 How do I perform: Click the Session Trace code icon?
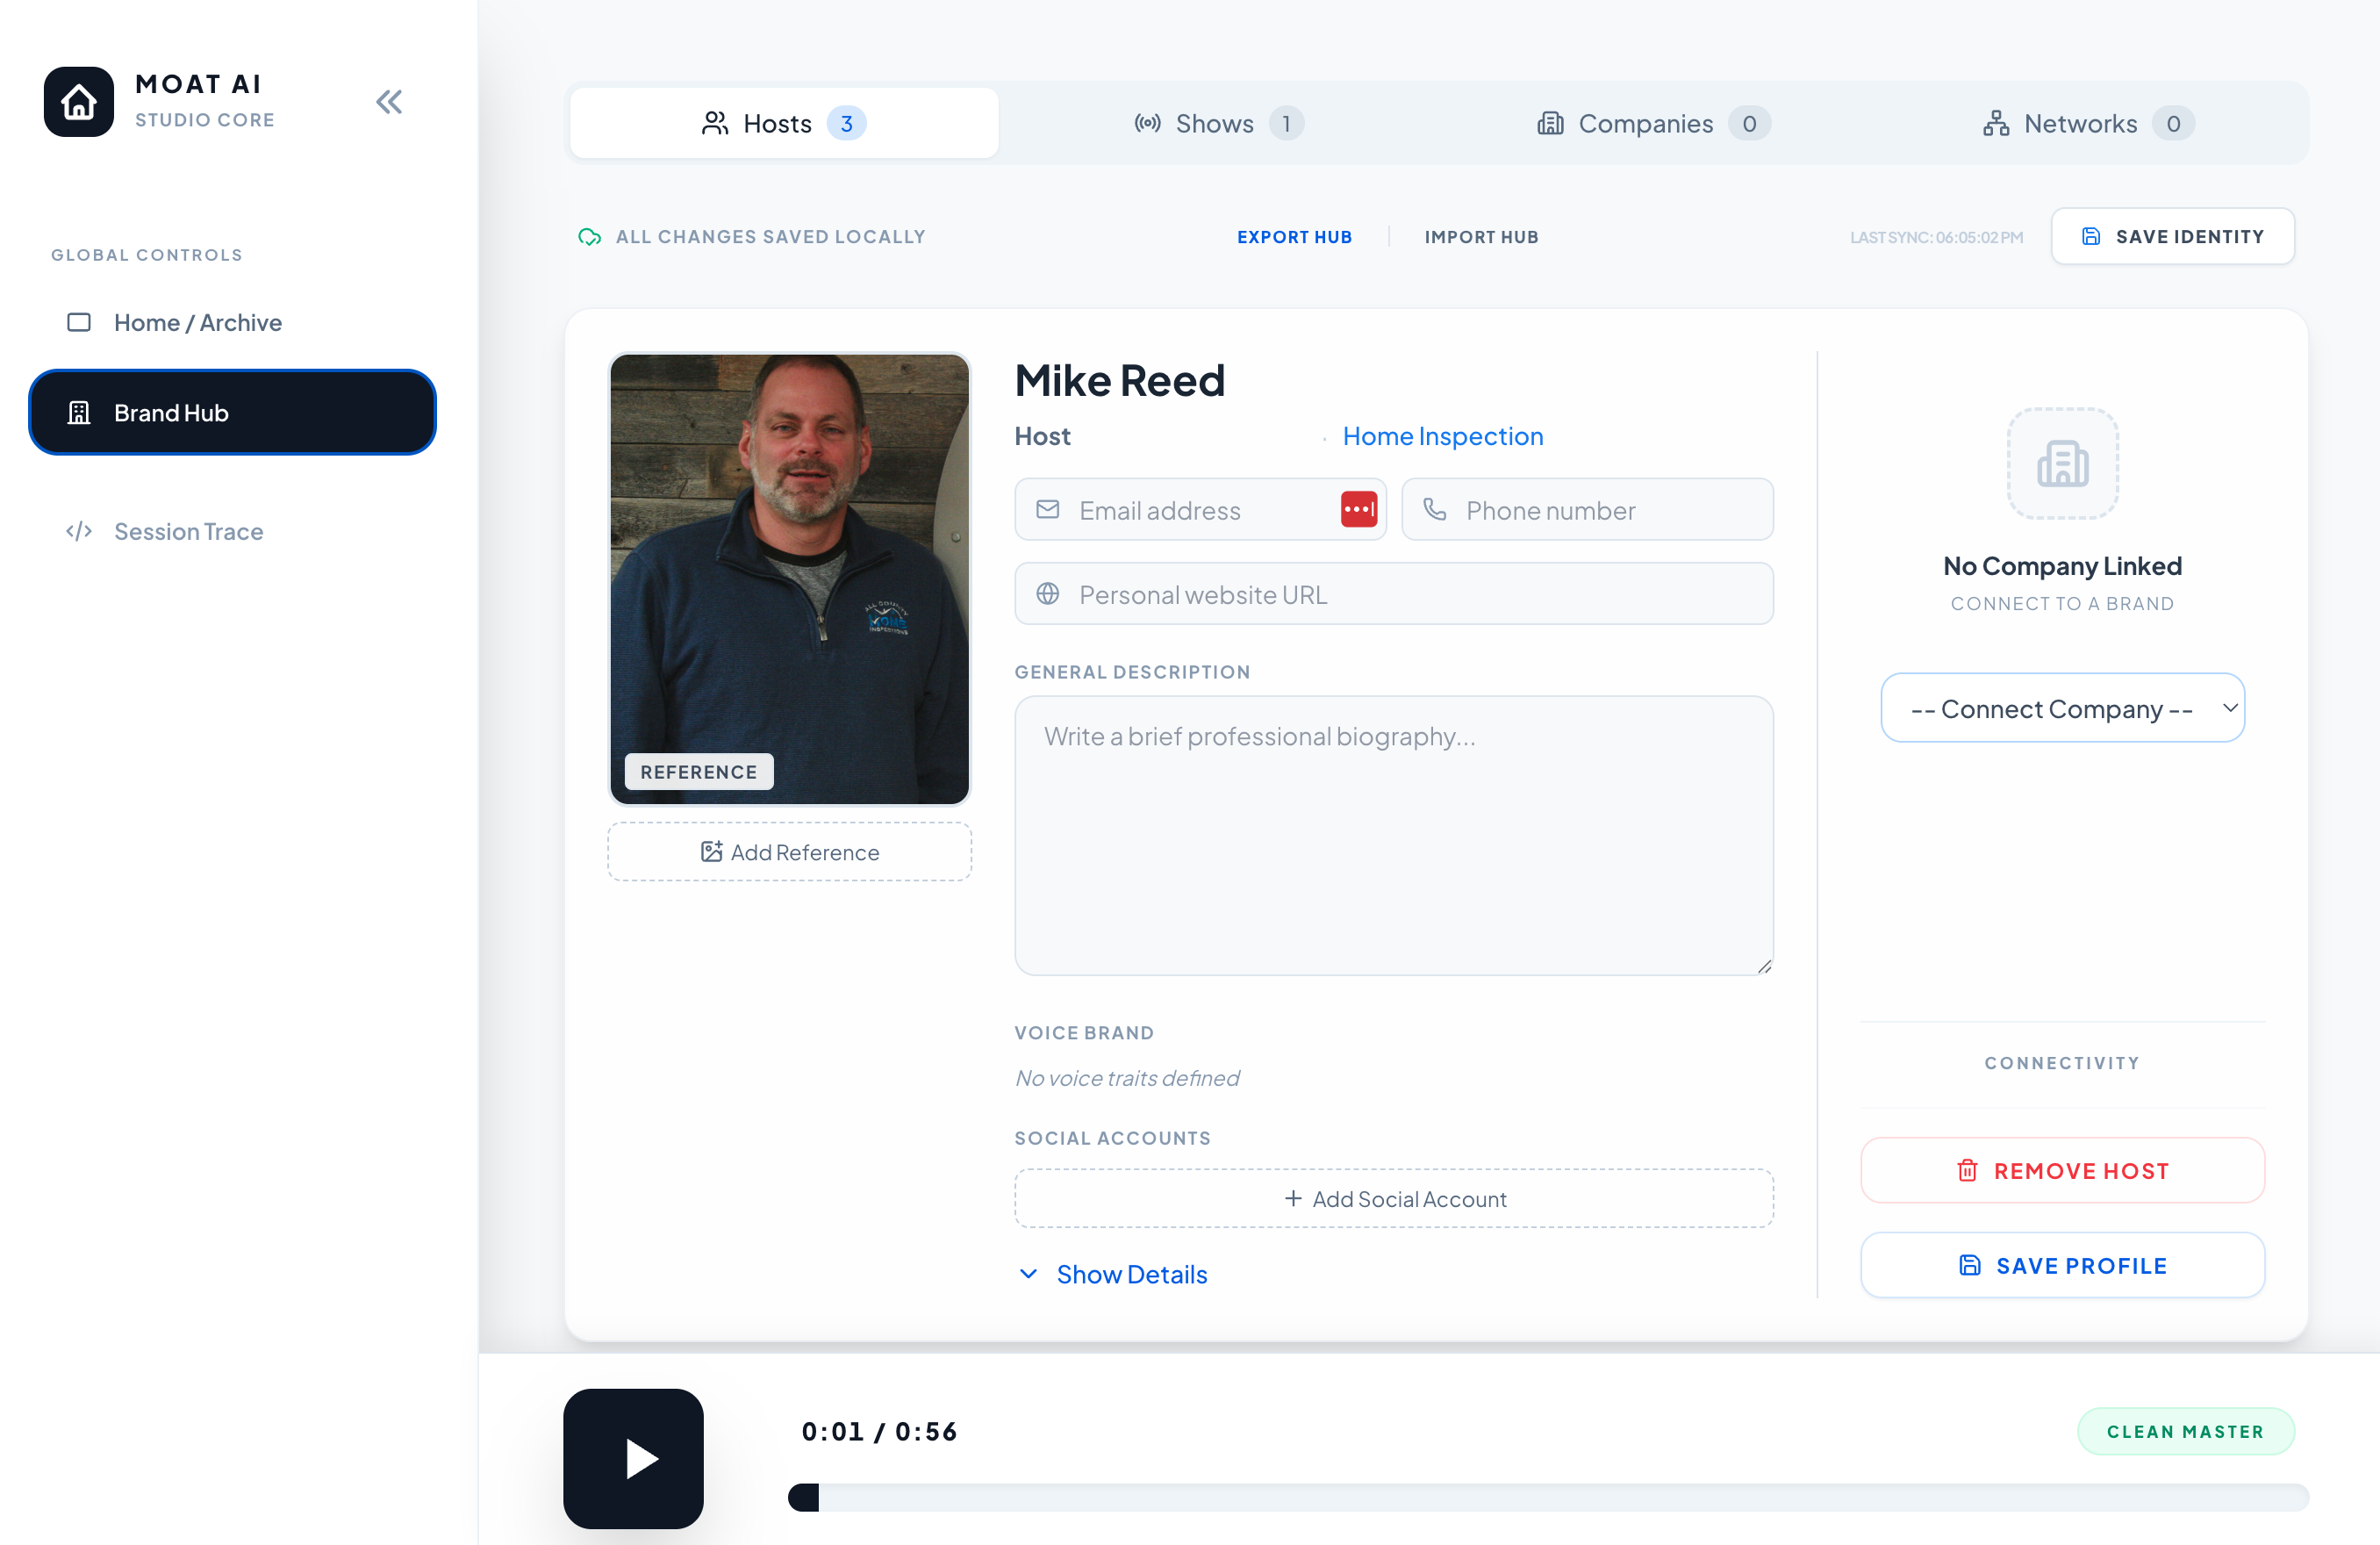point(79,531)
